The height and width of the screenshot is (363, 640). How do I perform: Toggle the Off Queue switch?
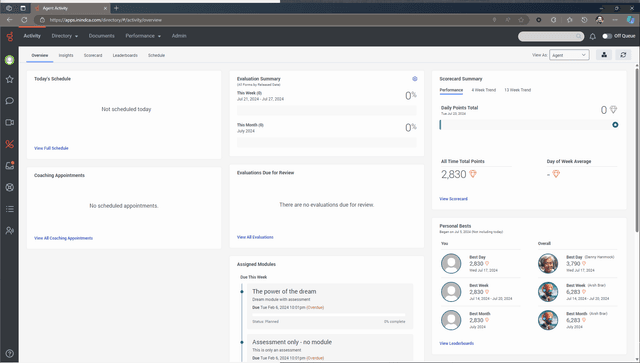607,36
